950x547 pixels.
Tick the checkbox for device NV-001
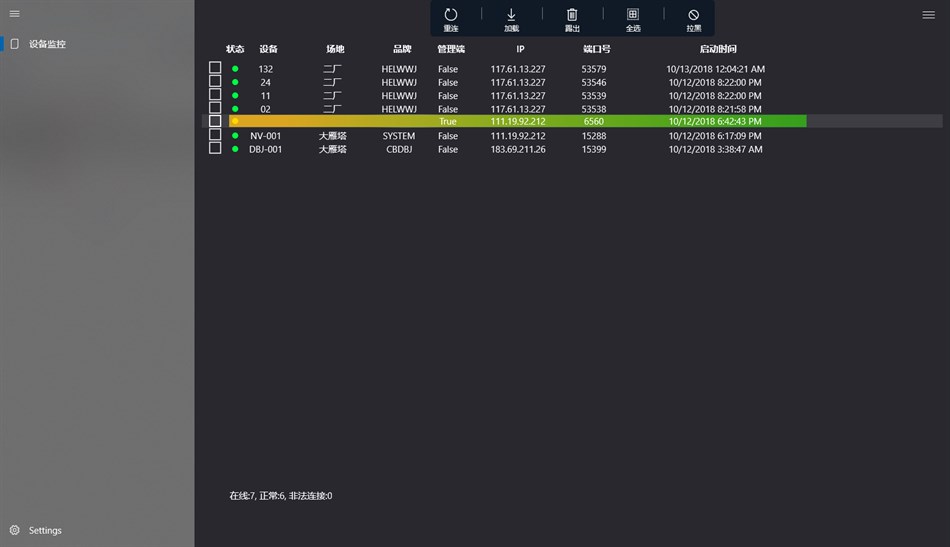click(215, 134)
